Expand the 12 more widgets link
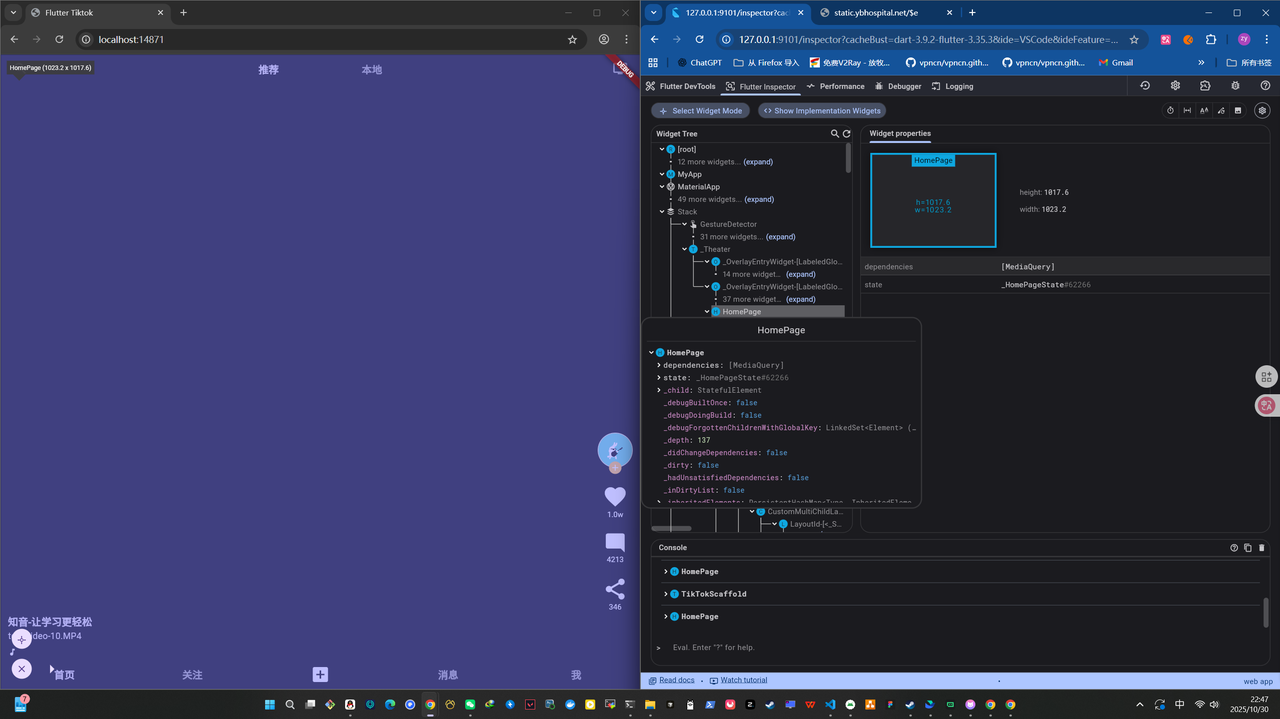The height and width of the screenshot is (719, 1280). pyautogui.click(x=758, y=162)
